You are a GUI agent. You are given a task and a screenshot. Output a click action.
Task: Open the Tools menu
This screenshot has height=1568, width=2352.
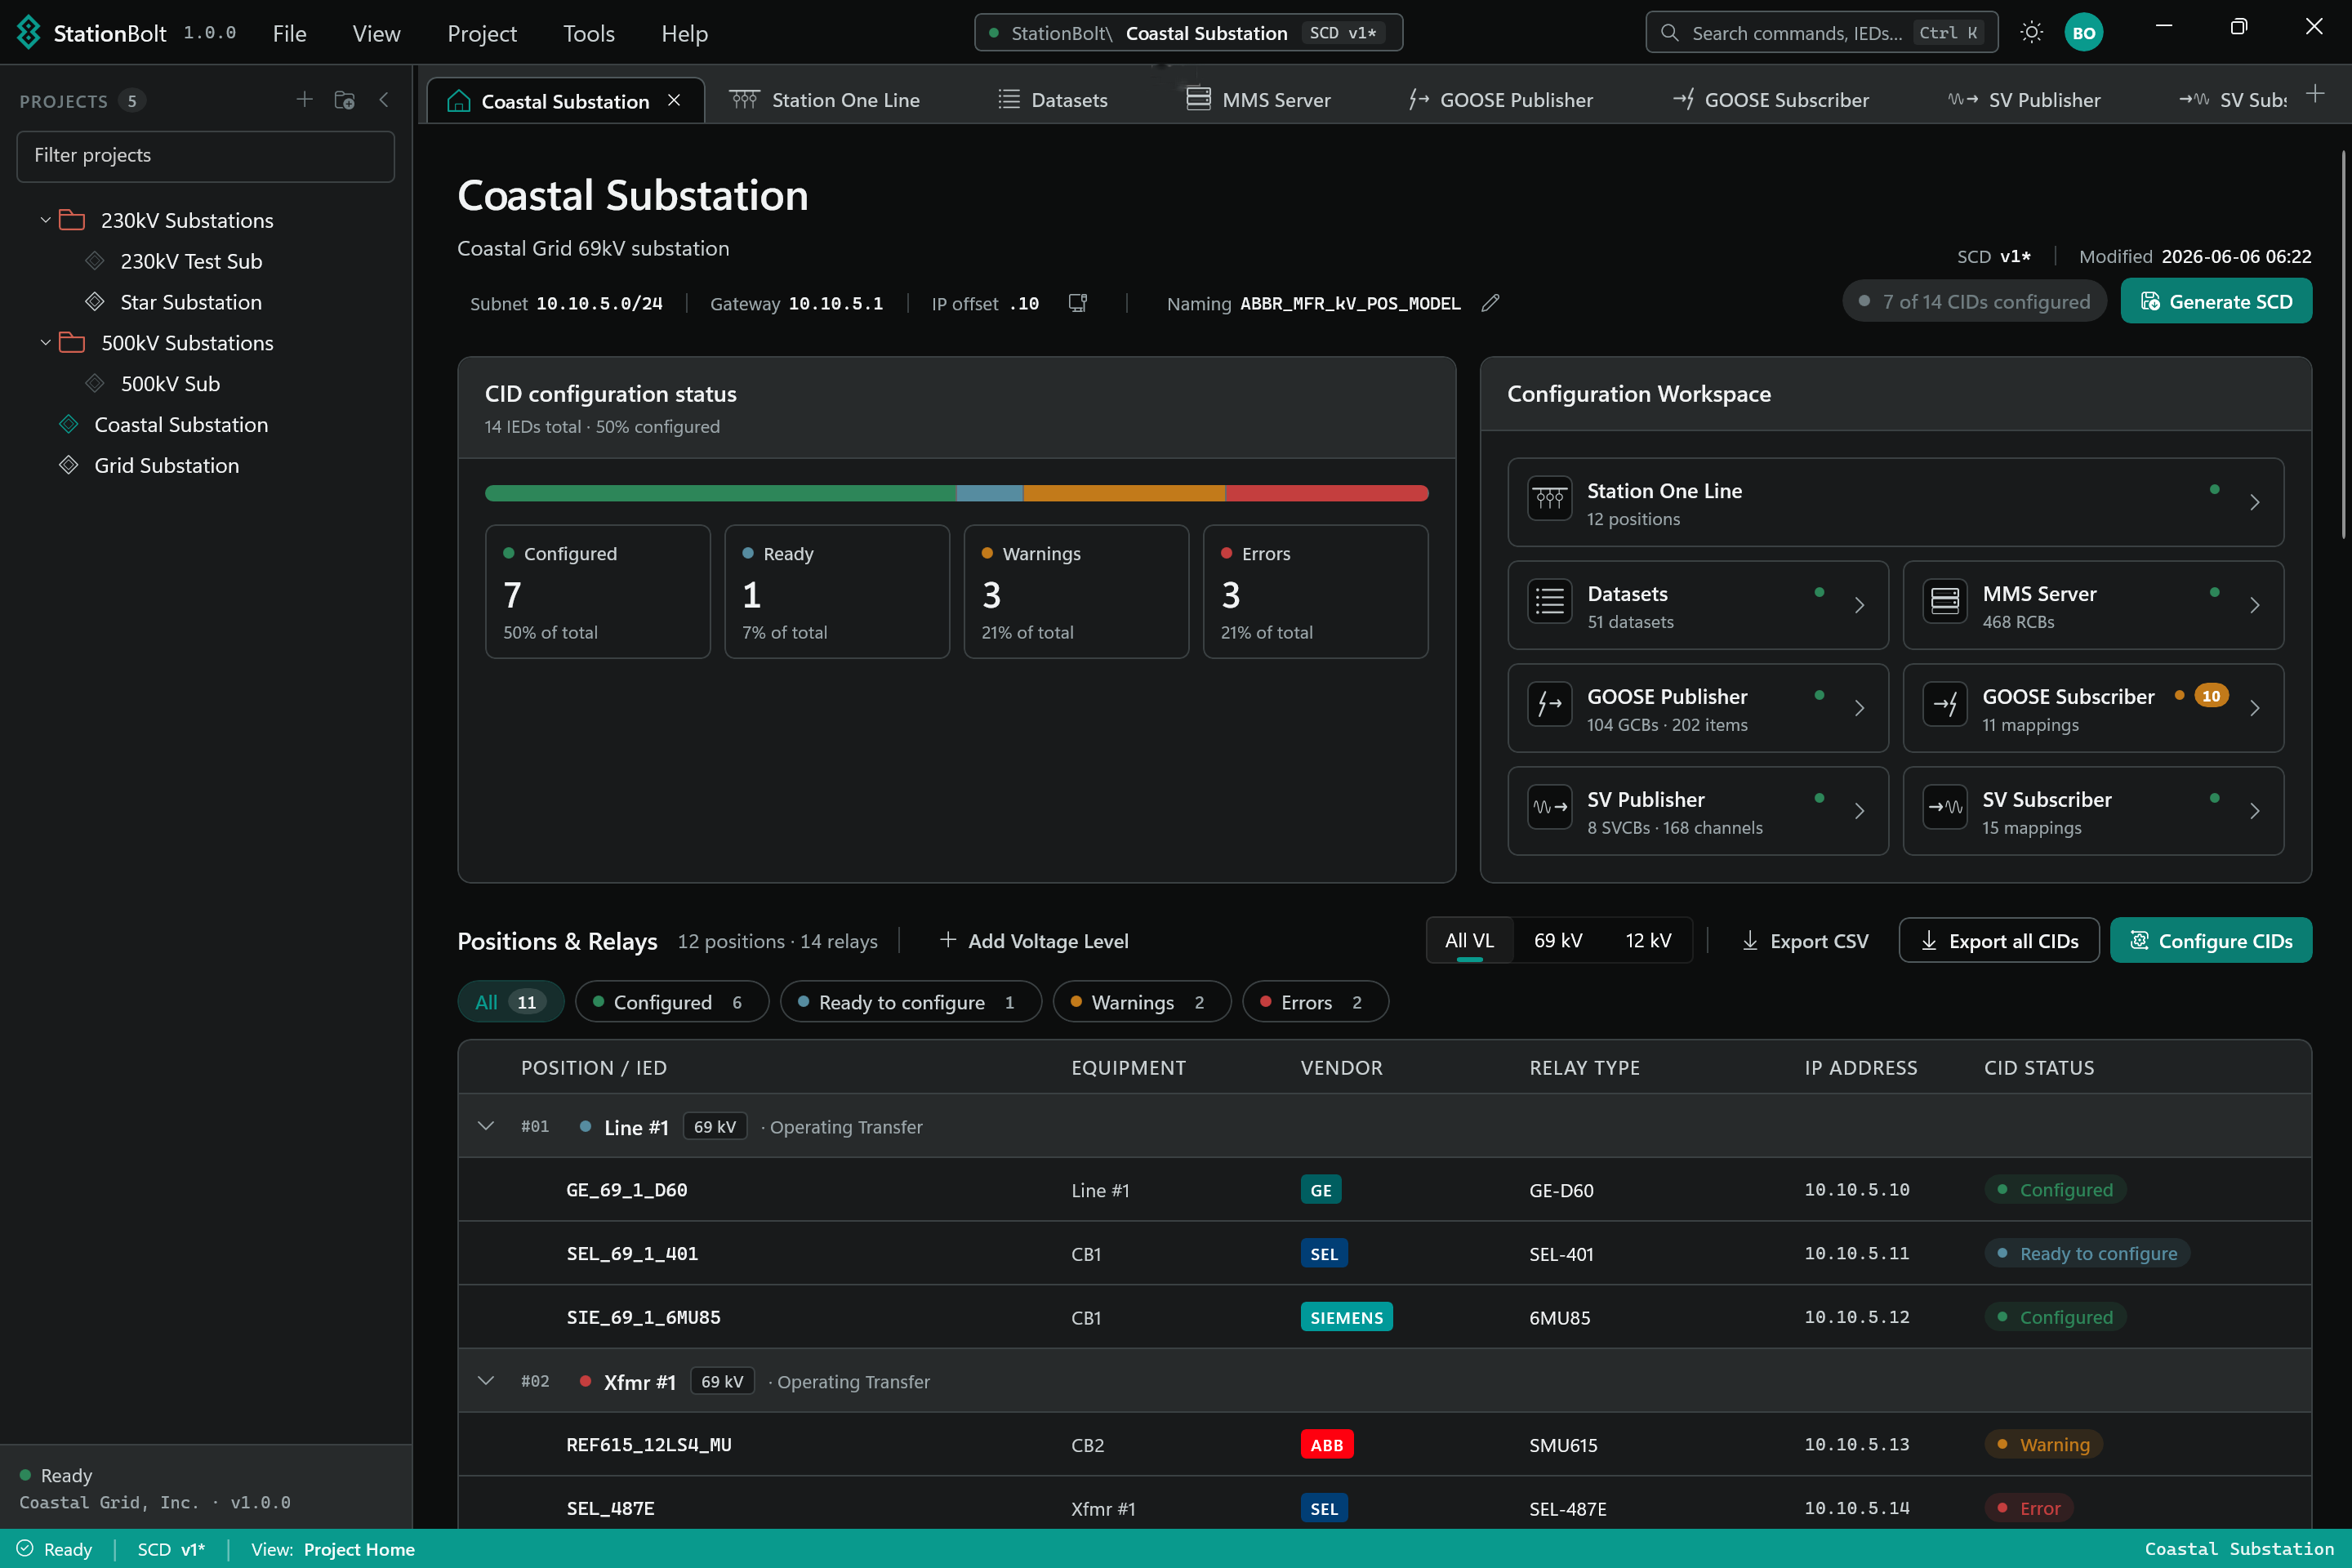(588, 33)
